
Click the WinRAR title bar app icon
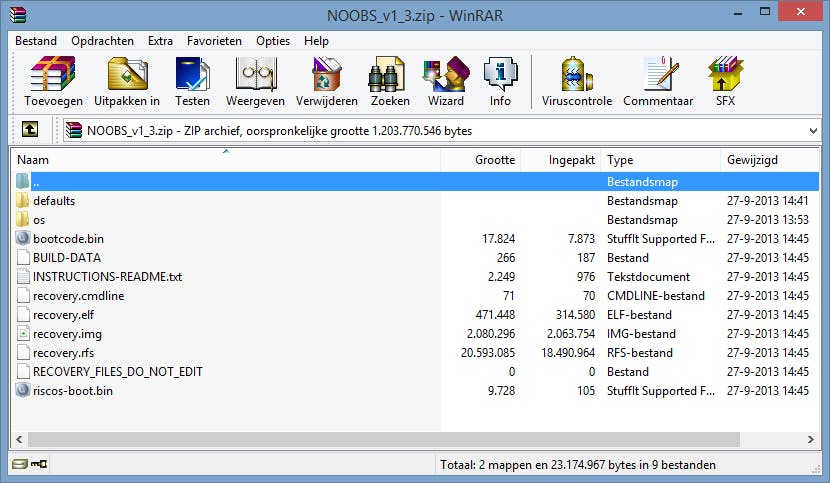18,15
